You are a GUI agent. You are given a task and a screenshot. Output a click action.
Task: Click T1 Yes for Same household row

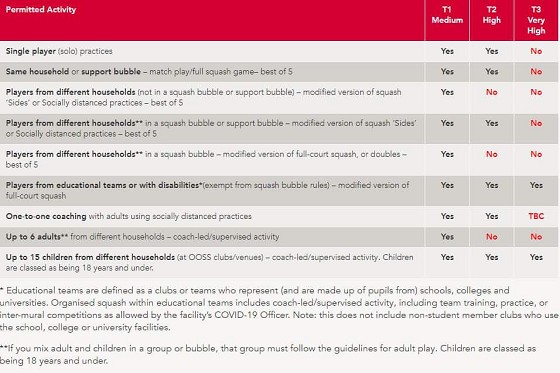pyautogui.click(x=447, y=71)
